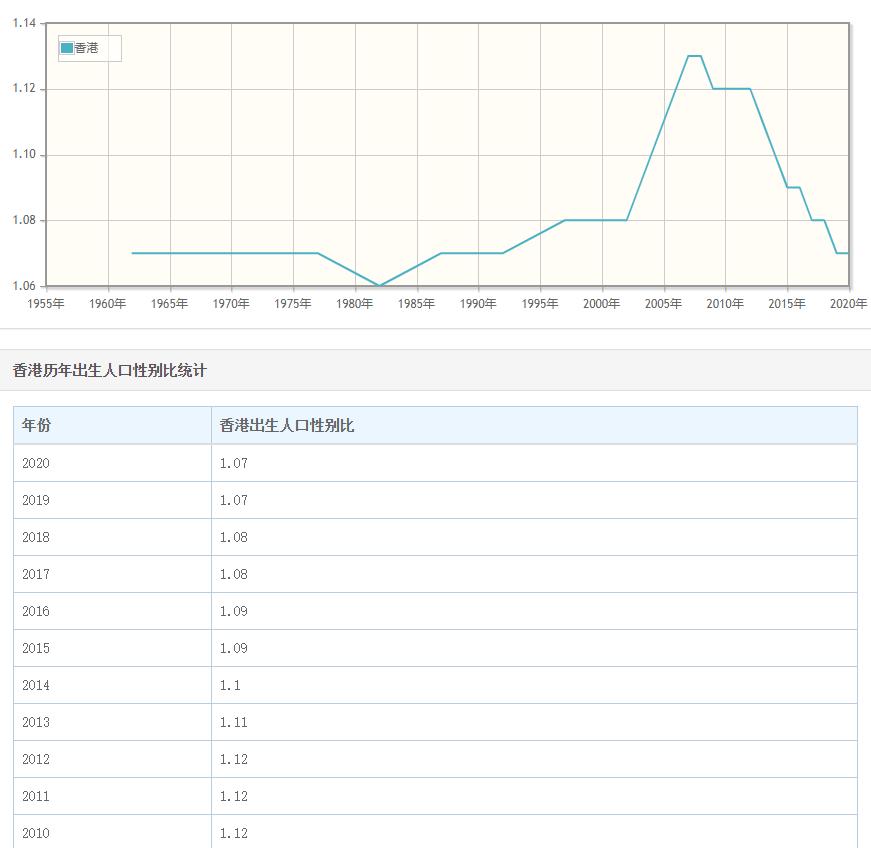Select the 1.08 value in the 2017 row
The width and height of the screenshot is (871, 848).
point(234,574)
